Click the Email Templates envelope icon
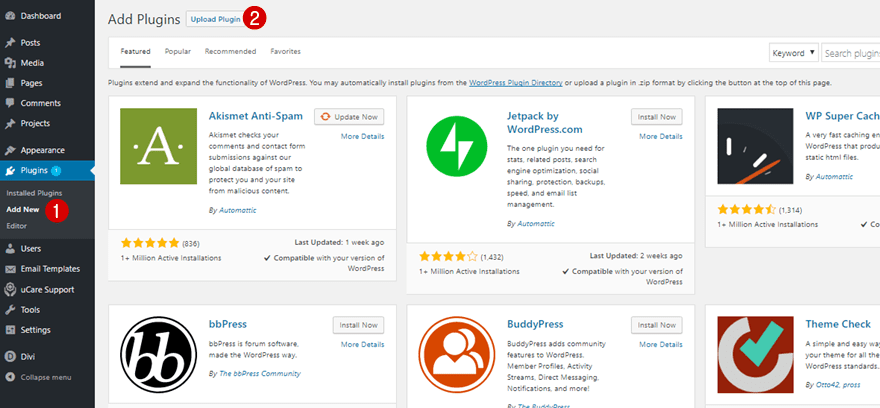 pyautogui.click(x=10, y=269)
